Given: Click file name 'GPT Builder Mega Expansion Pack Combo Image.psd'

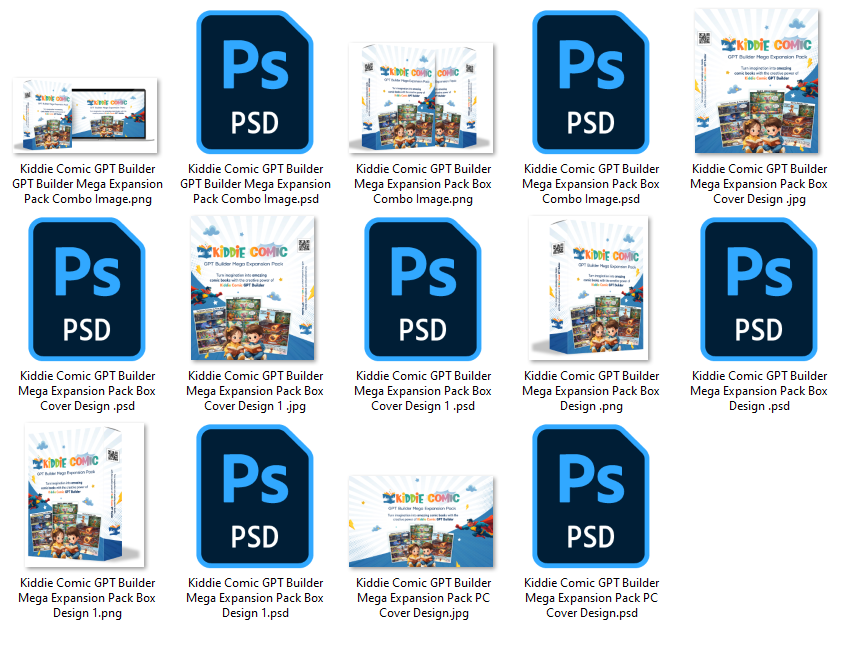Looking at the screenshot, I should 256,184.
